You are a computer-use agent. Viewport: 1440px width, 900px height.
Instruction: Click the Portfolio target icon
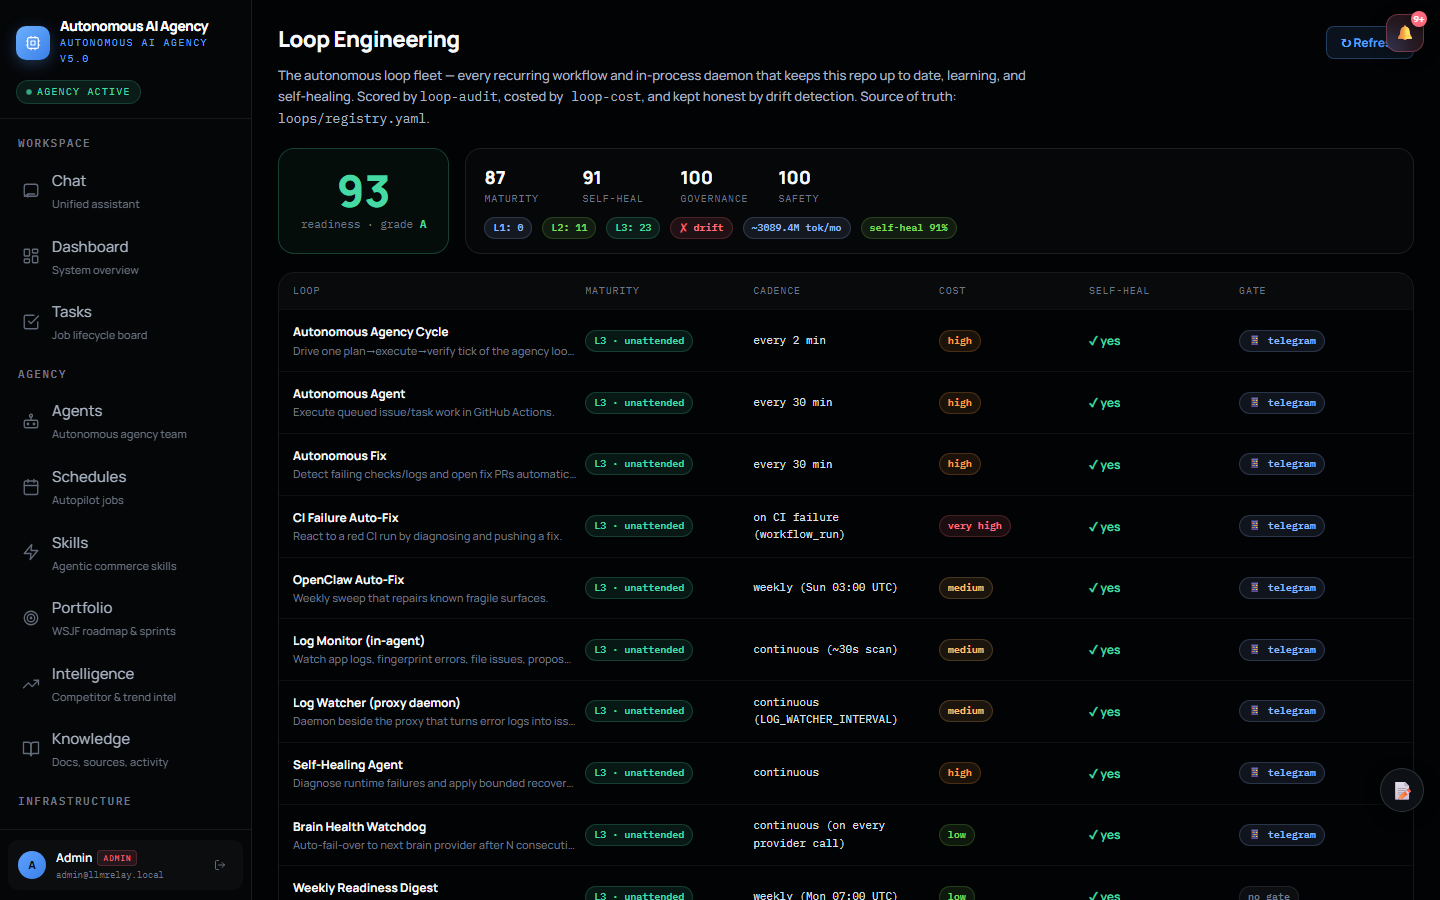tap(31, 618)
